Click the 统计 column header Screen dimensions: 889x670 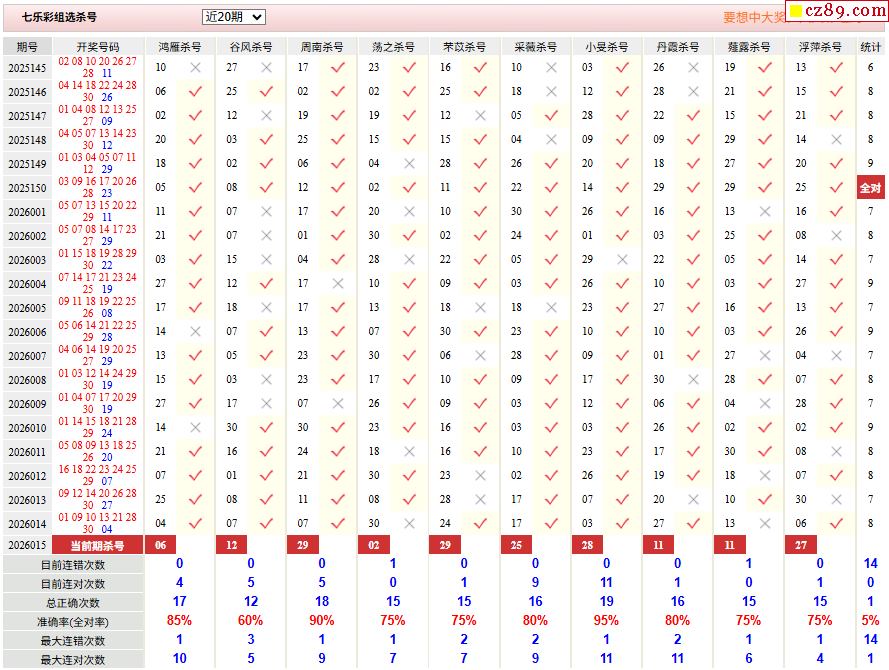(x=870, y=47)
